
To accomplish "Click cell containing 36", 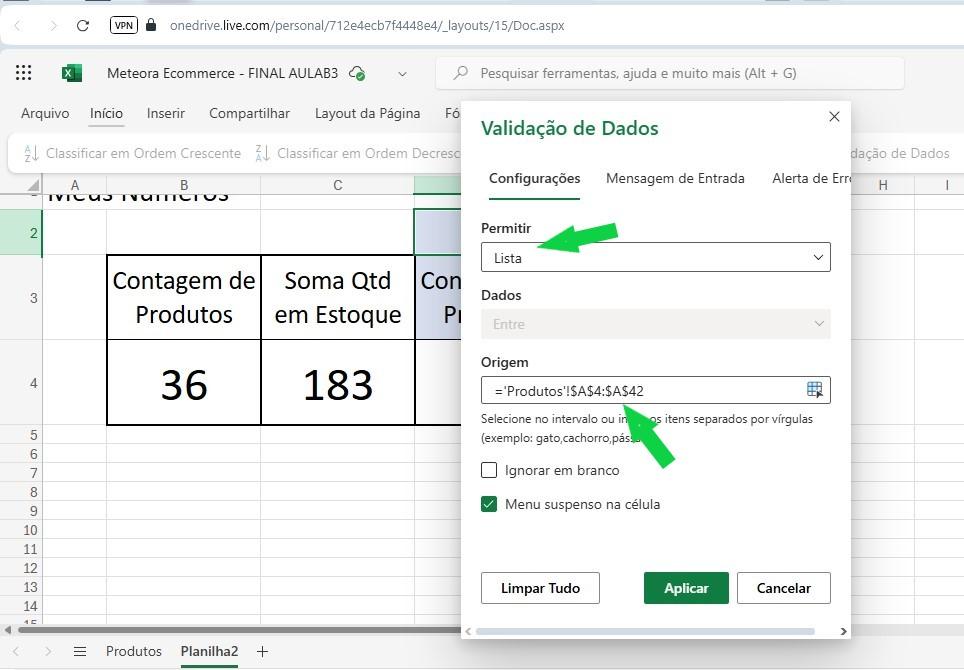I will pyautogui.click(x=184, y=382).
